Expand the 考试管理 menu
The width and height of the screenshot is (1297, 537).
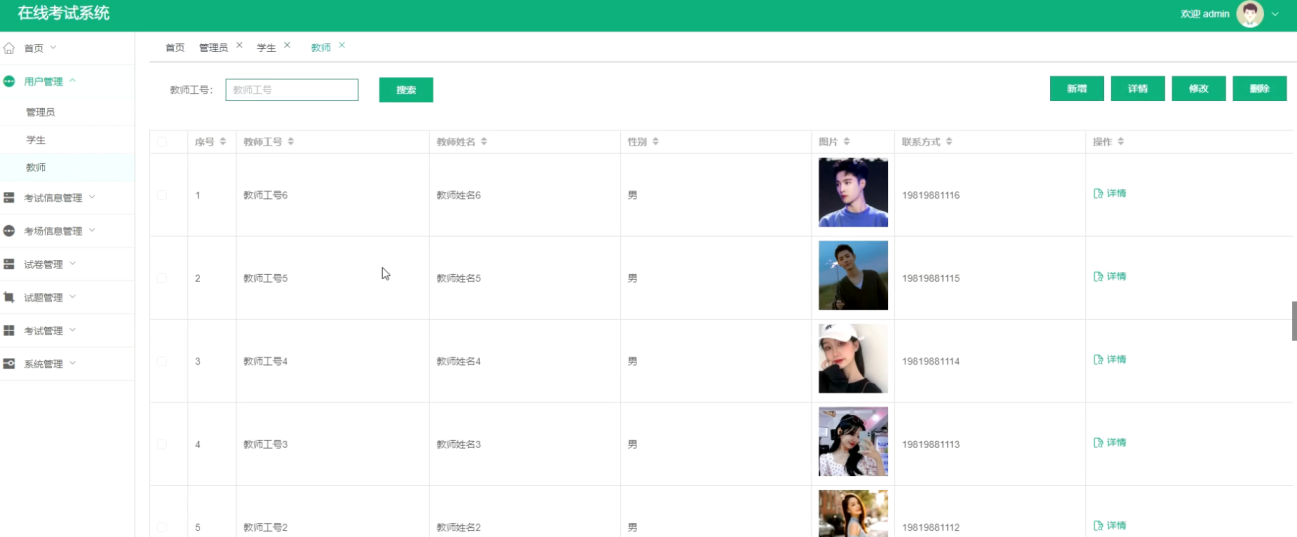tap(72, 330)
